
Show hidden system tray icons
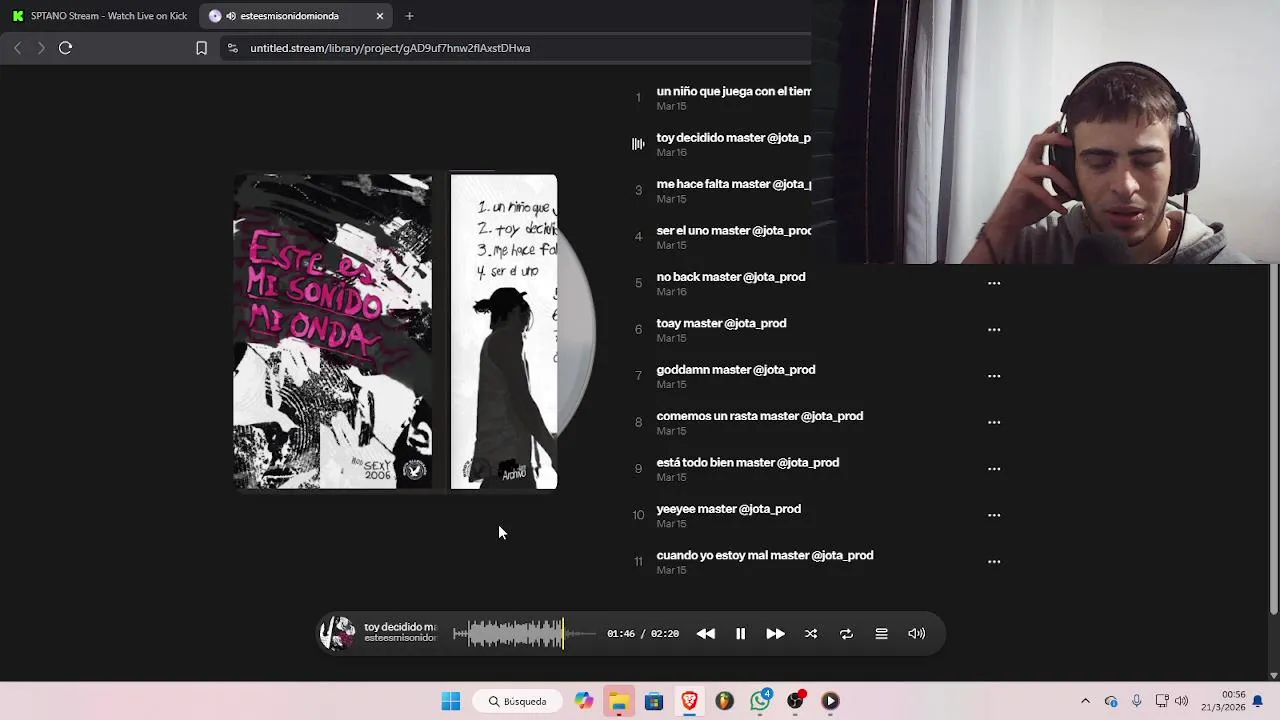tap(1085, 701)
